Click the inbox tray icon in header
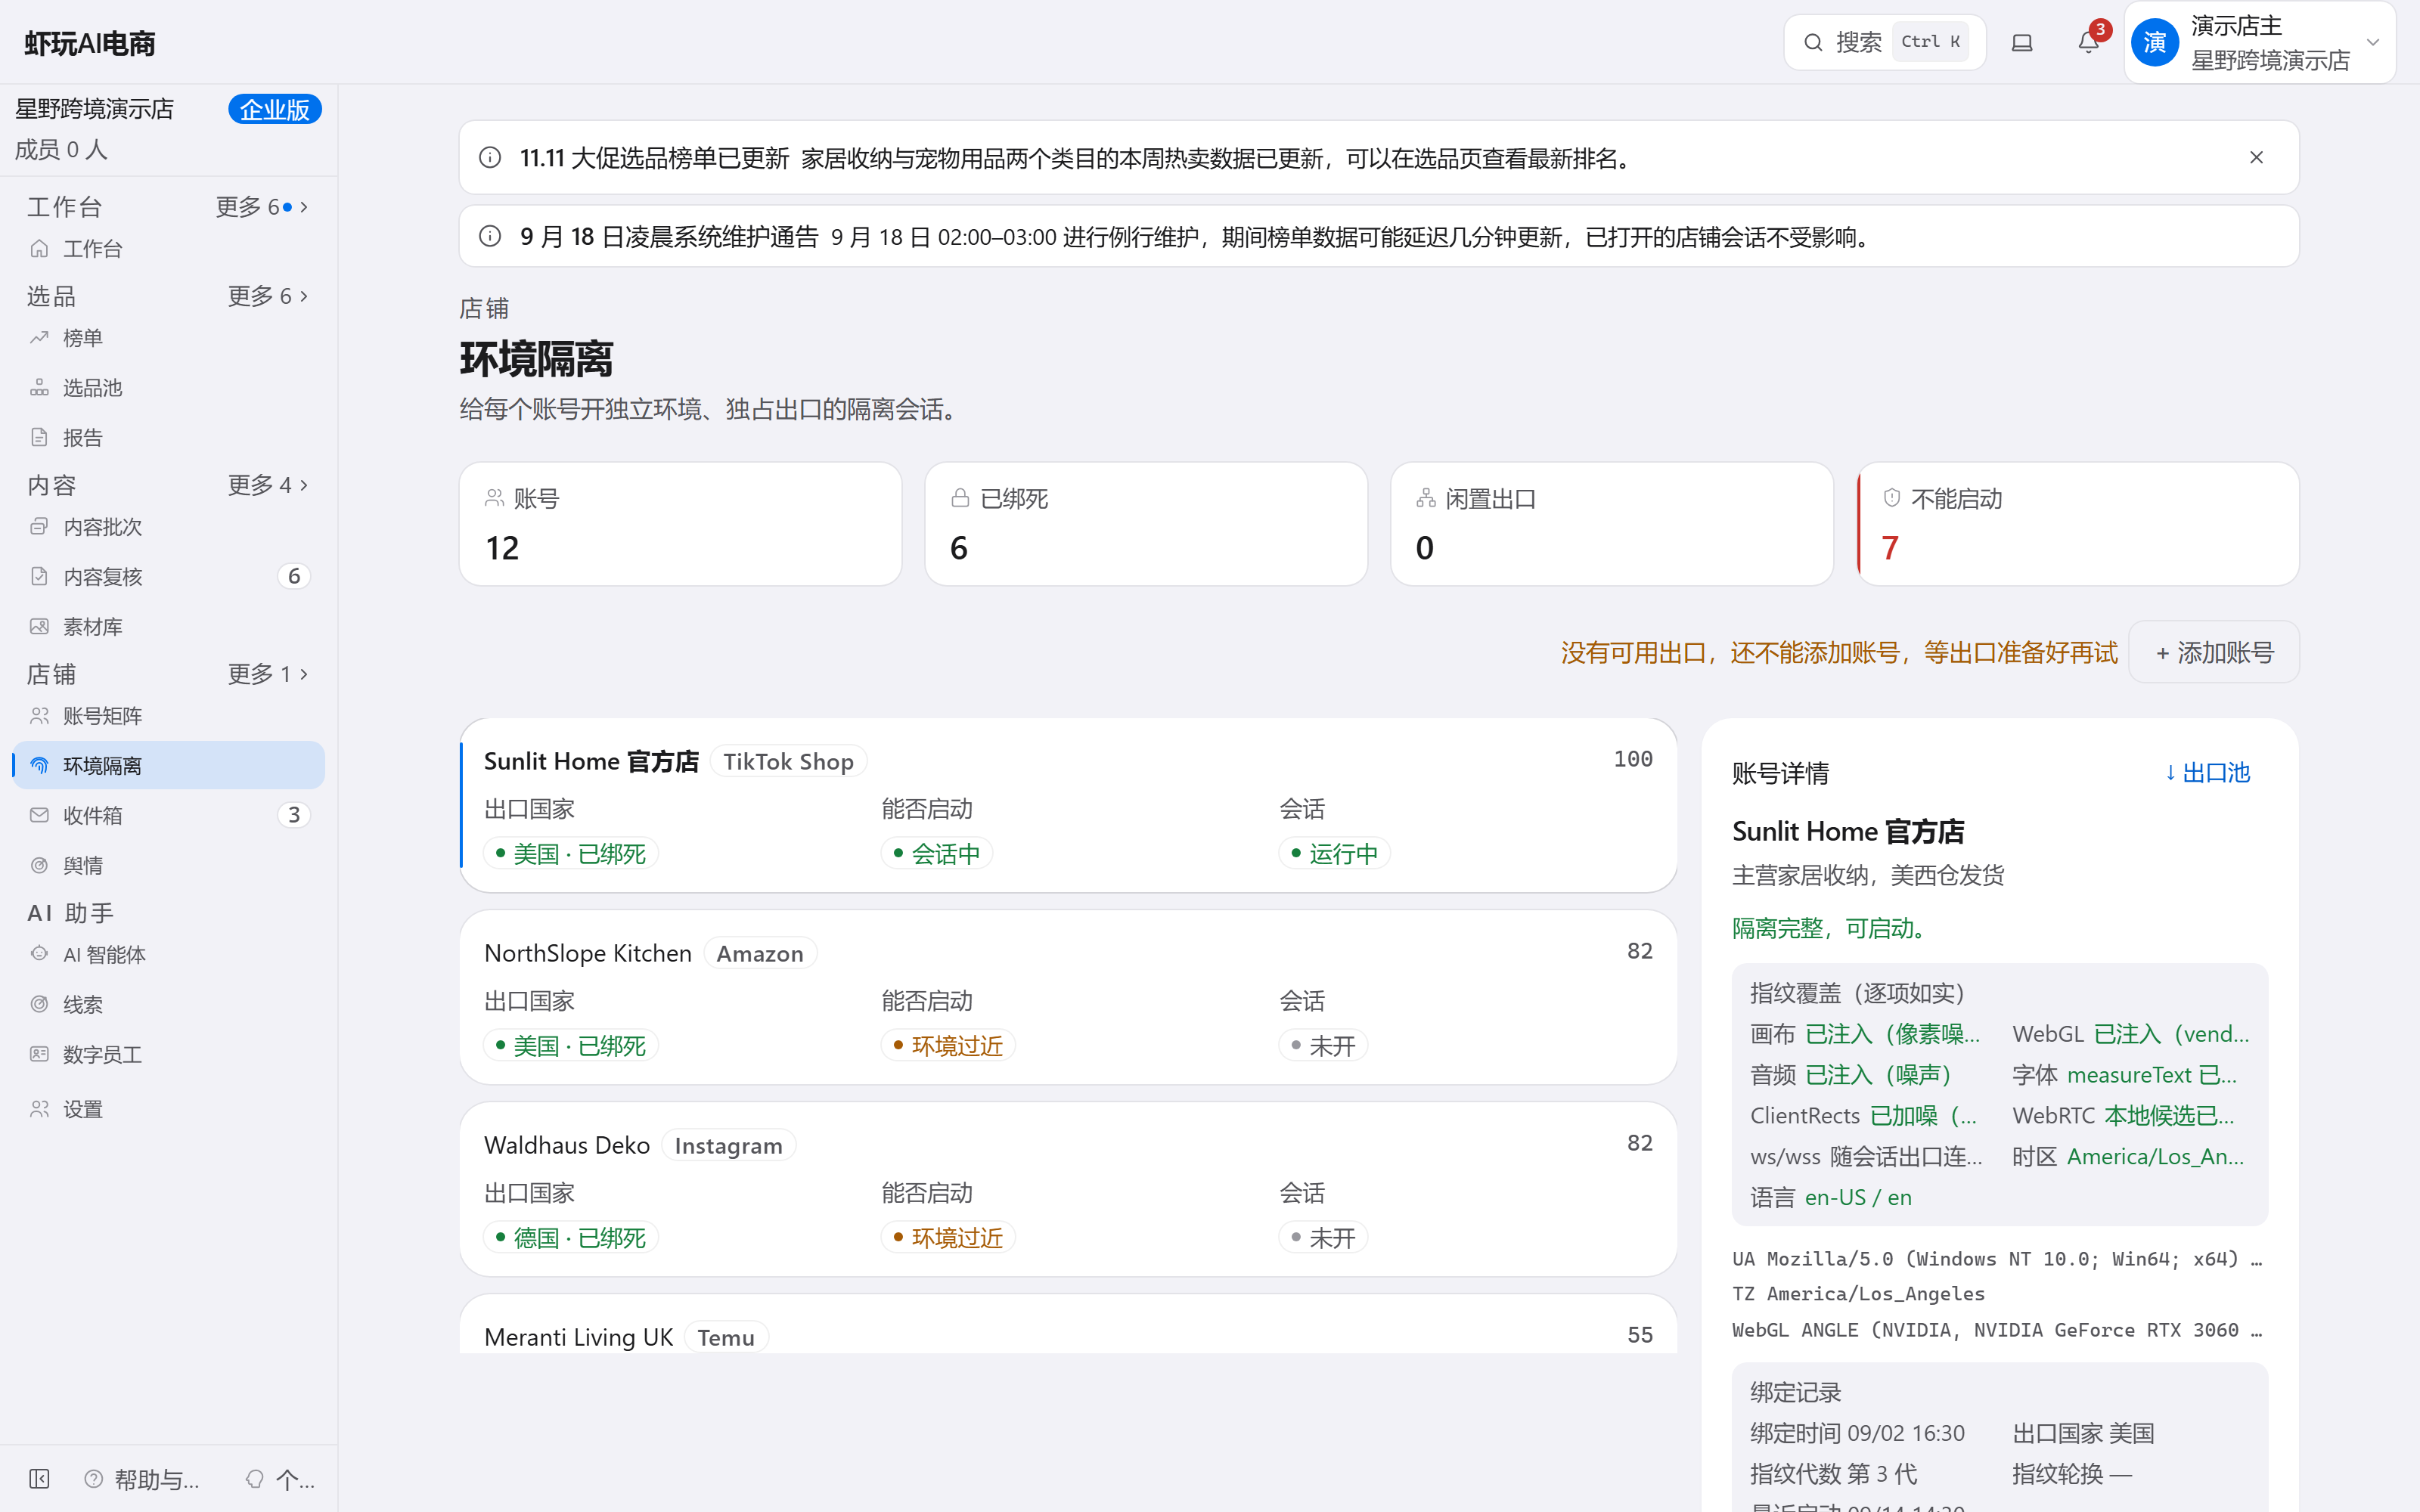The height and width of the screenshot is (1512, 2420). pyautogui.click(x=2022, y=42)
